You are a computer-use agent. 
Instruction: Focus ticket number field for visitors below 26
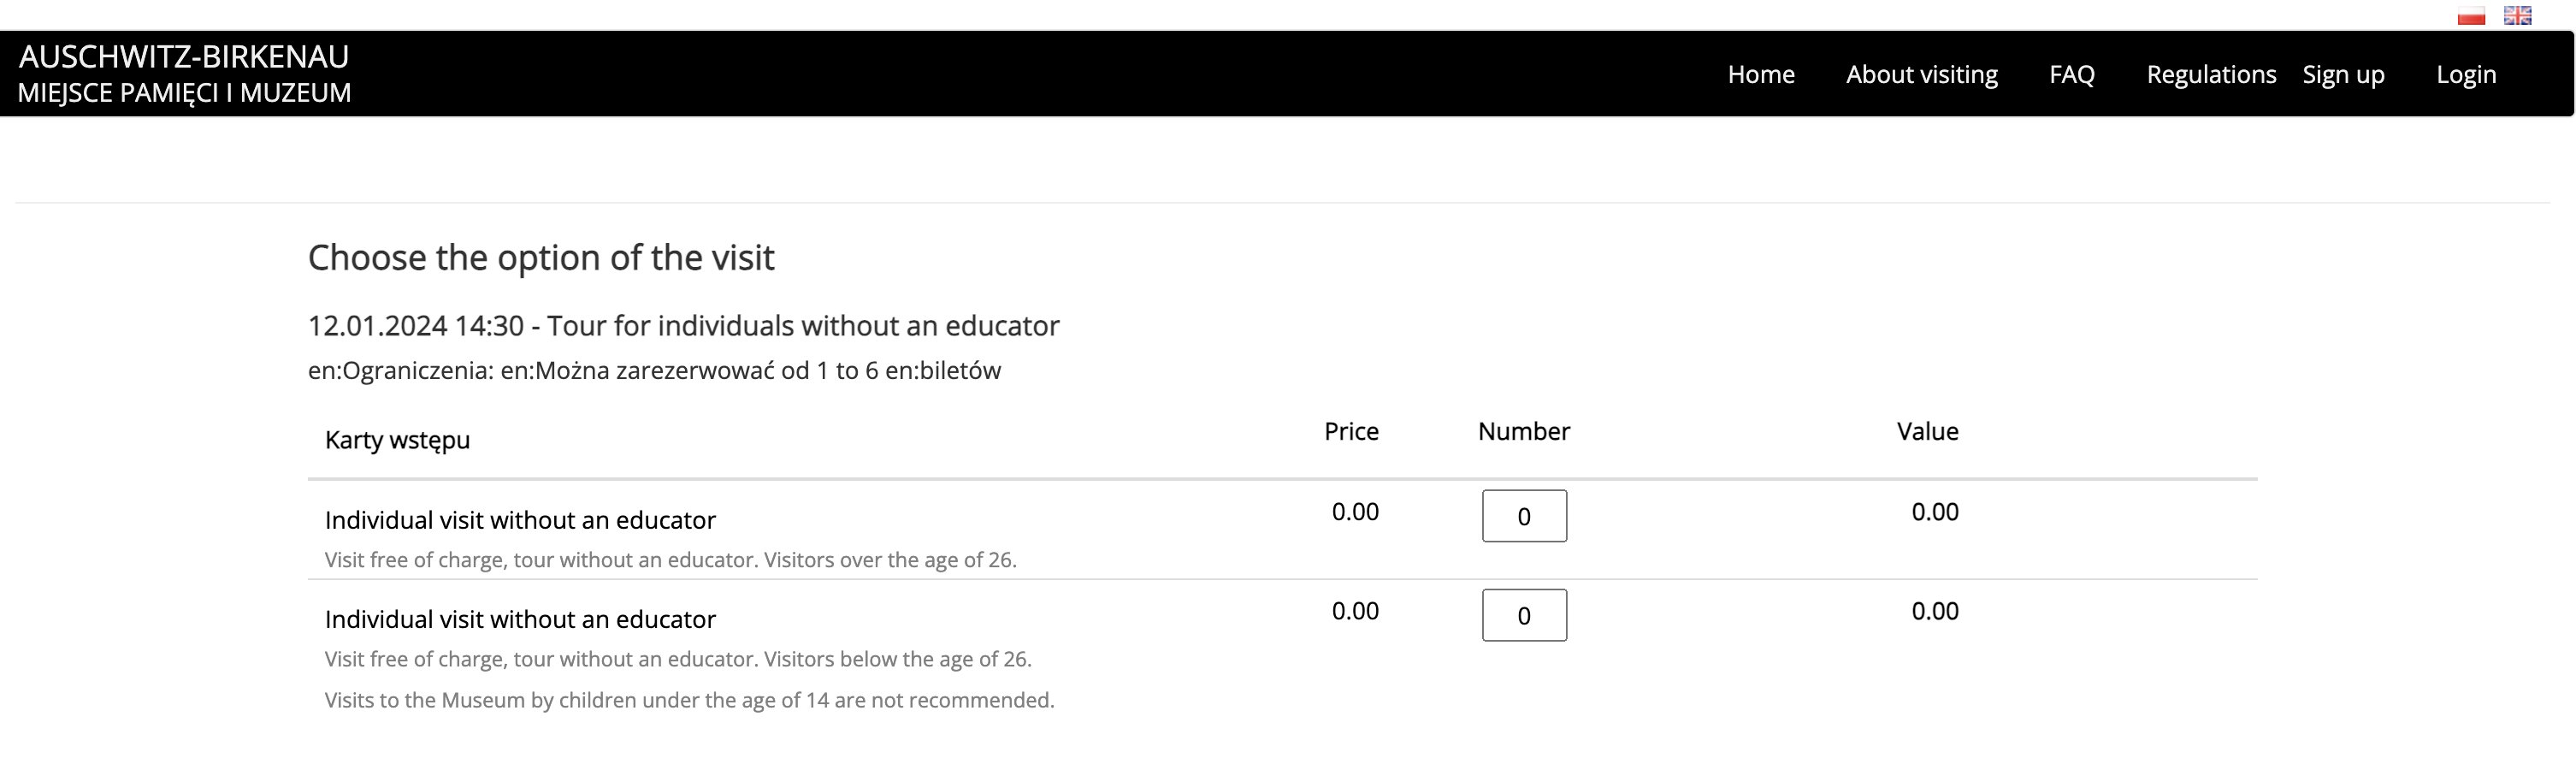[1523, 615]
